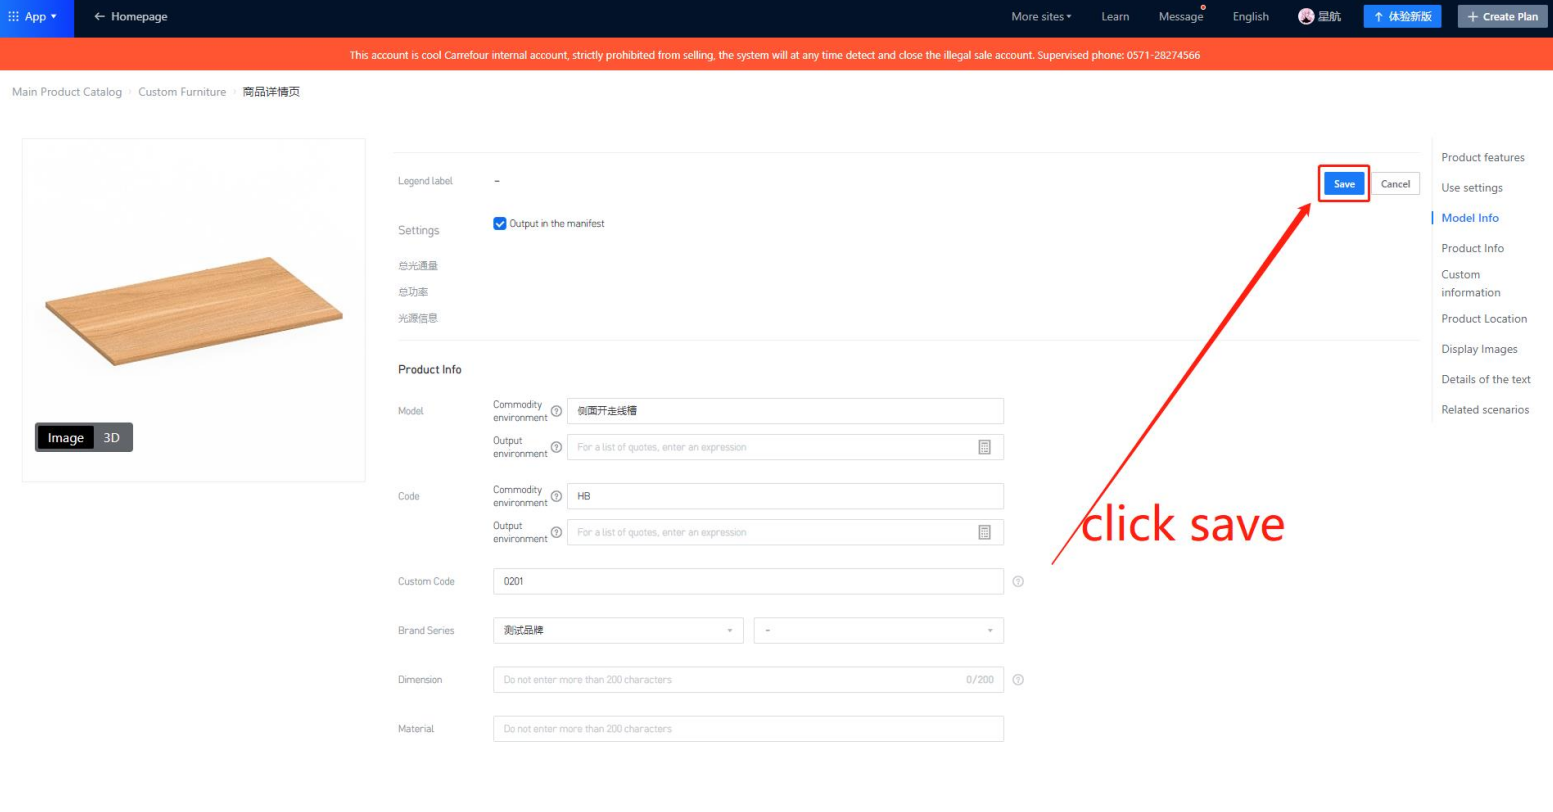Jump to Details of the text section
The width and height of the screenshot is (1553, 812).
[x=1486, y=379]
